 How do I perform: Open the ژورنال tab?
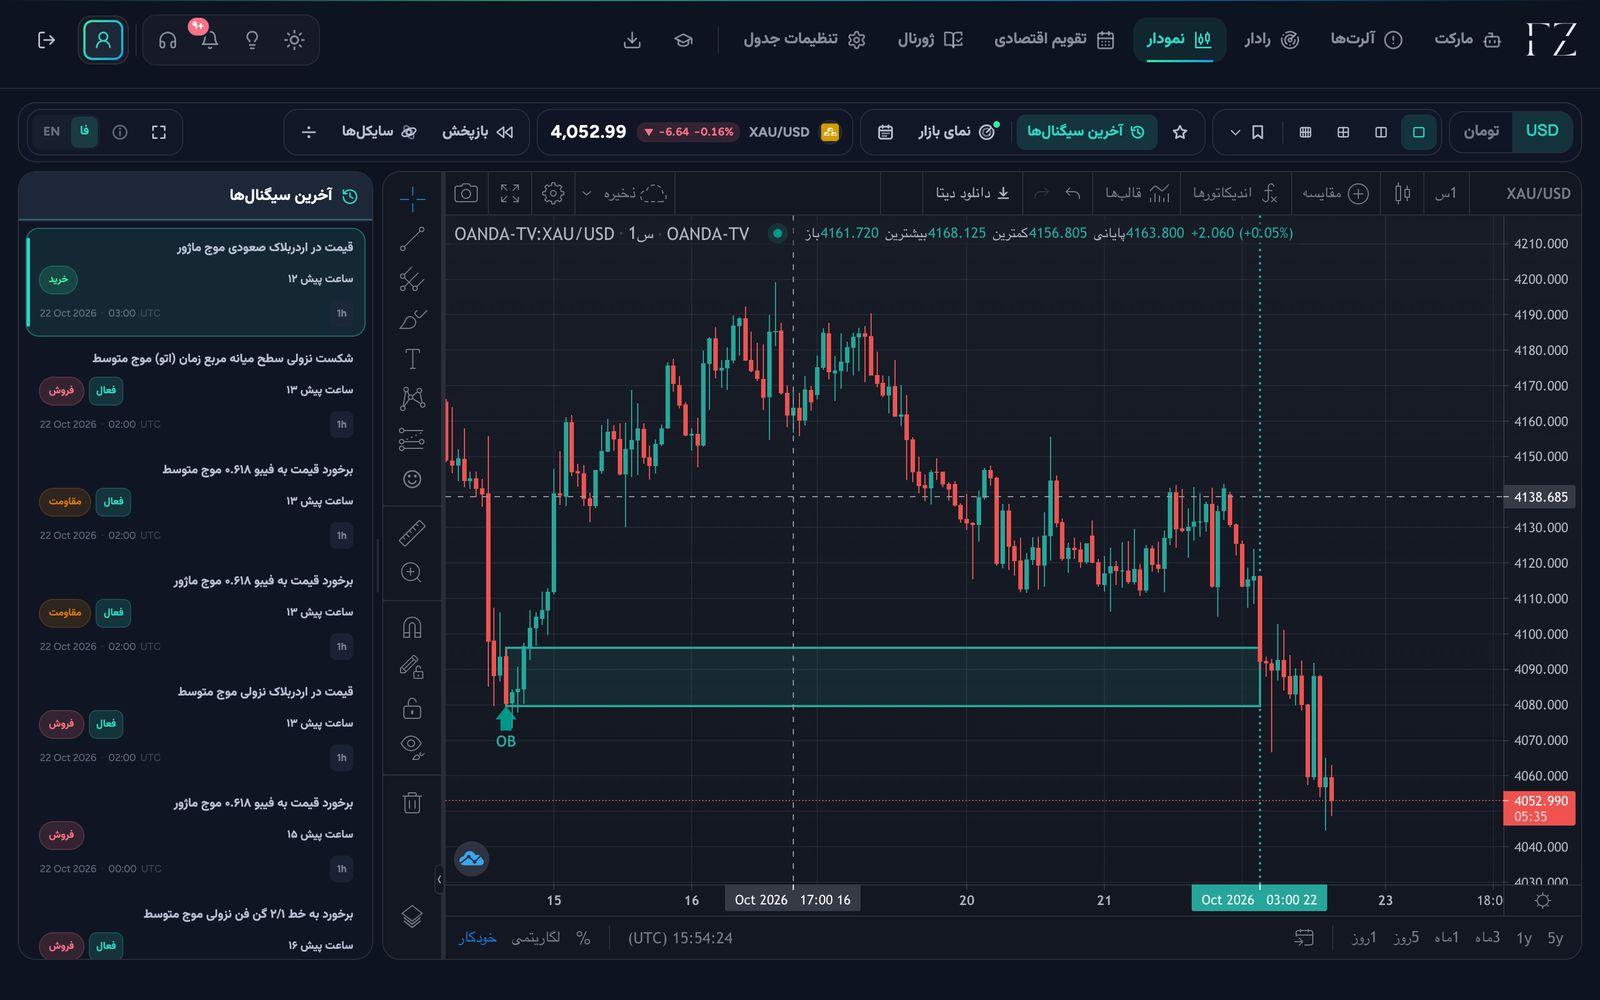tap(930, 40)
